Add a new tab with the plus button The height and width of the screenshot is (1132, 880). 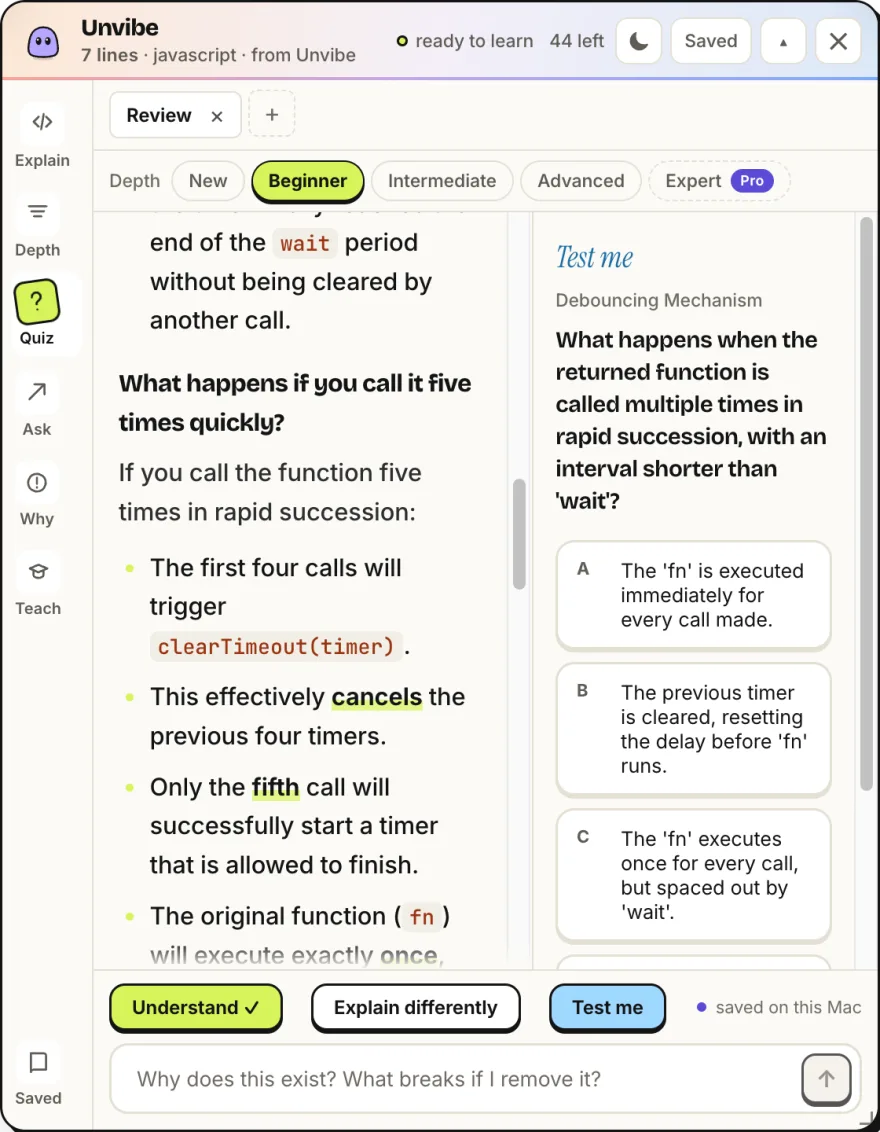(271, 114)
